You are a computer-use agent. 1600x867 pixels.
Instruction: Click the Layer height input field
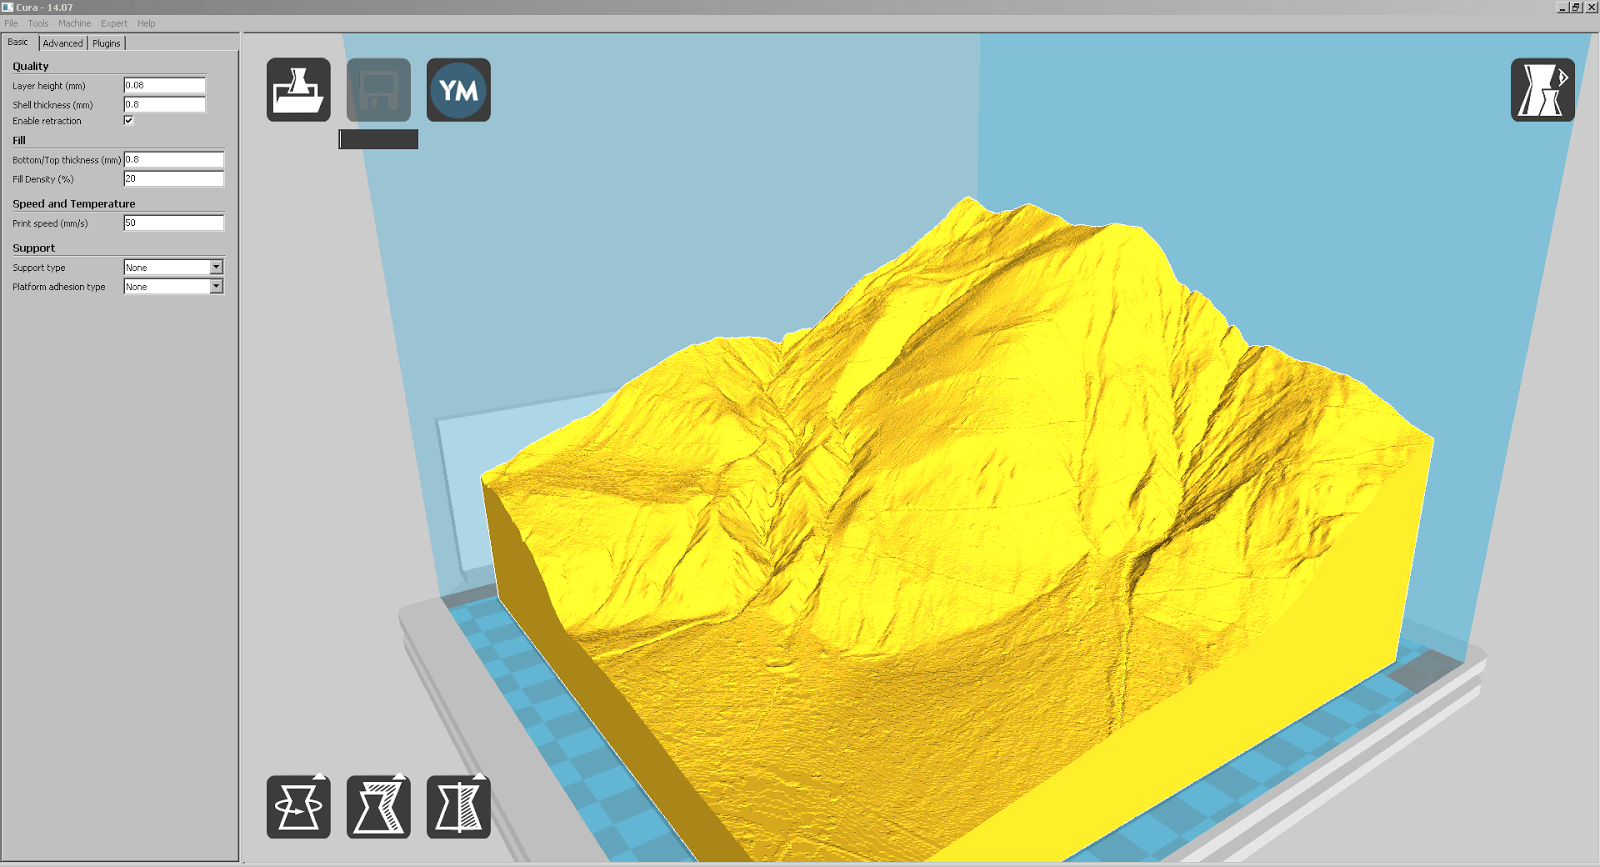click(165, 85)
